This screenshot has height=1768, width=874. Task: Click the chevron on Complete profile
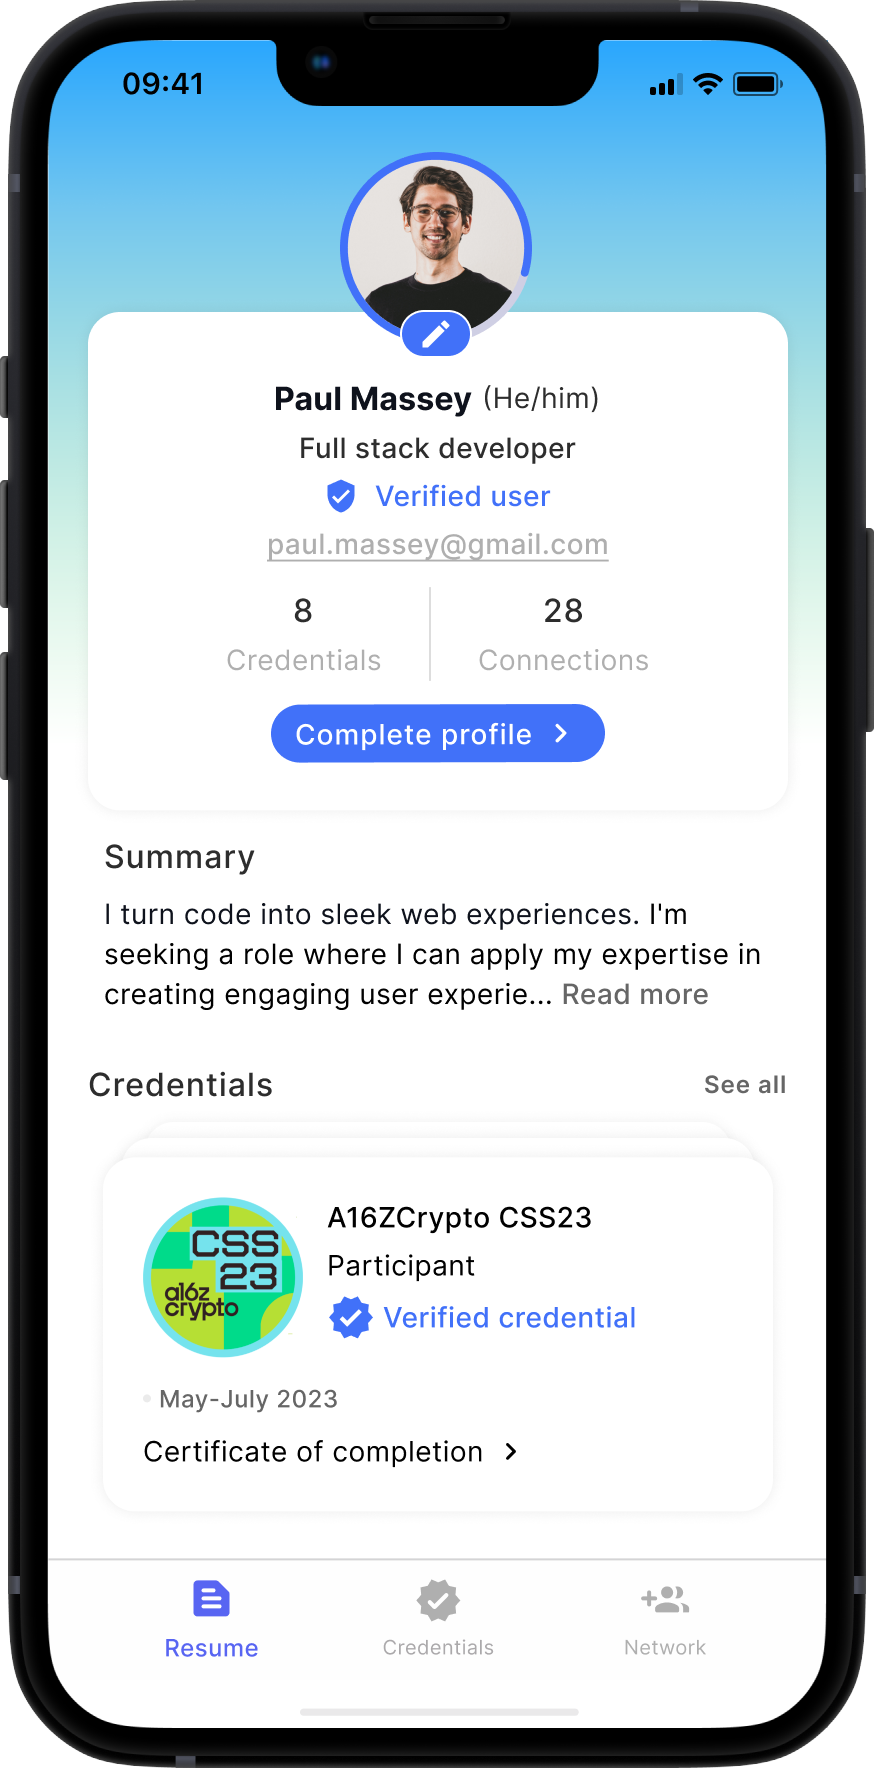tap(561, 733)
